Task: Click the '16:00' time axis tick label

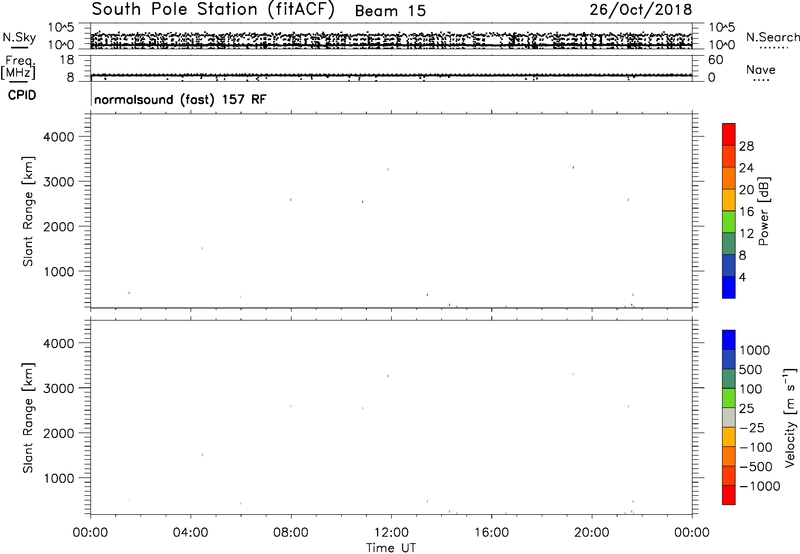Action: pos(491,533)
